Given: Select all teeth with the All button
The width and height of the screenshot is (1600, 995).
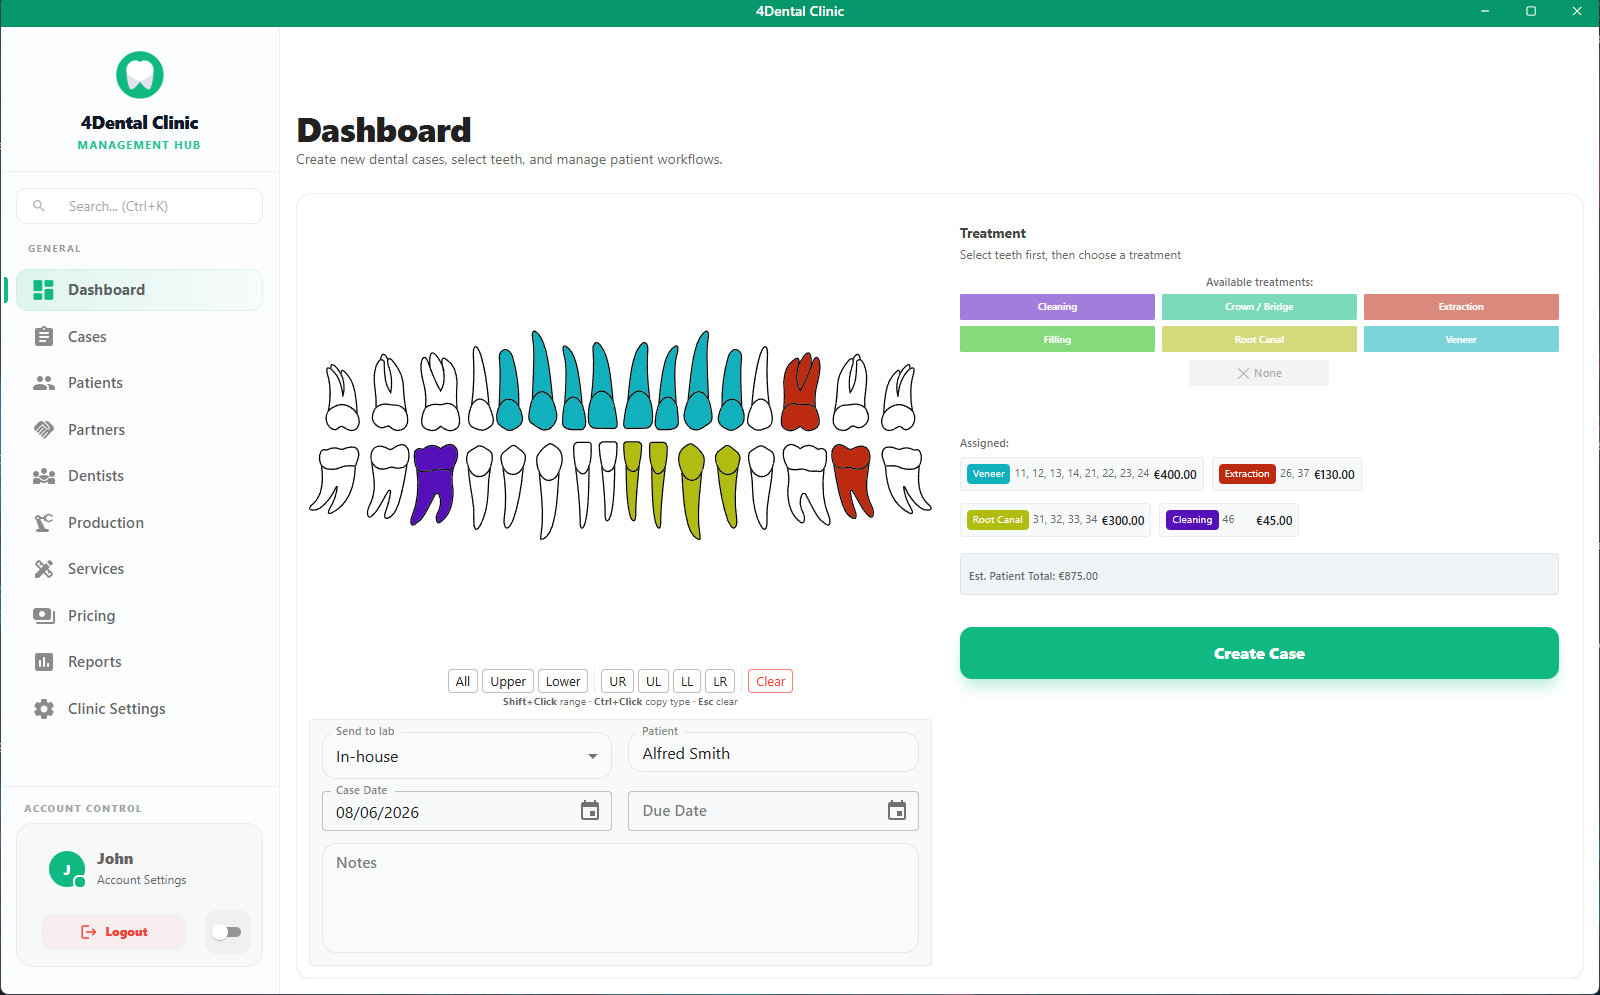Looking at the screenshot, I should click(463, 681).
